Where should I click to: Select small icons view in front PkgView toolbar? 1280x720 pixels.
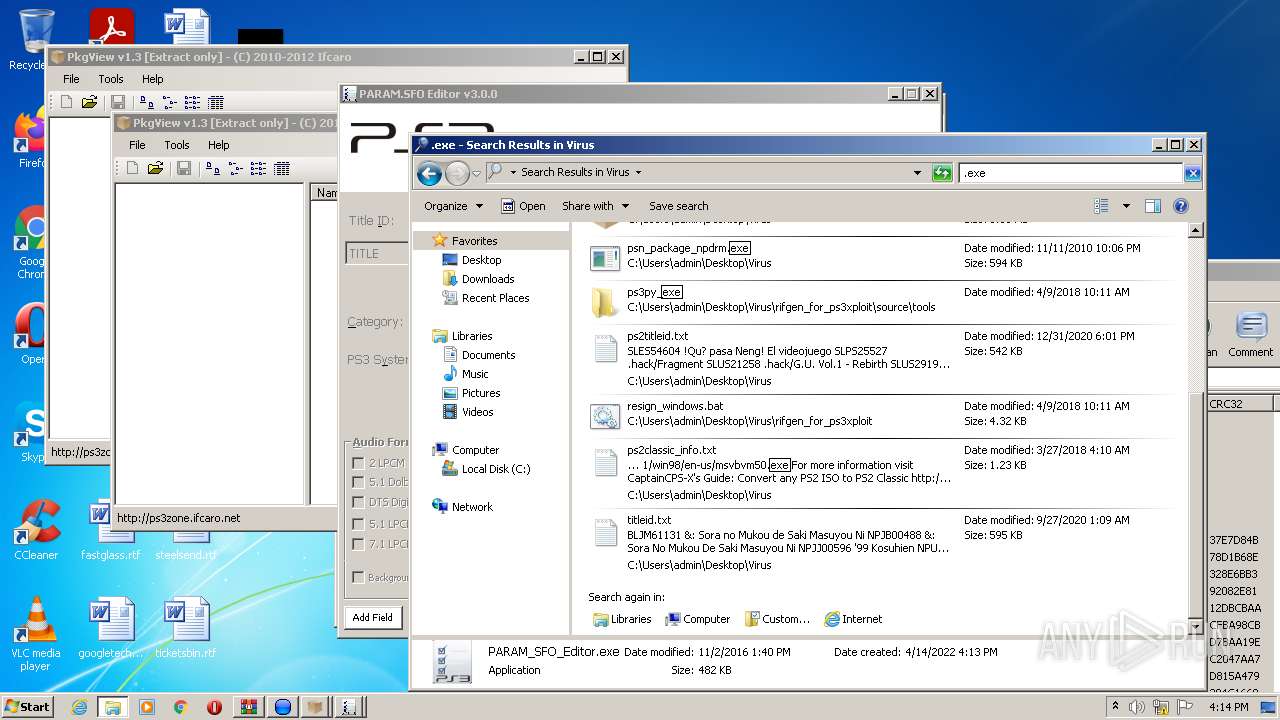[x=236, y=168]
